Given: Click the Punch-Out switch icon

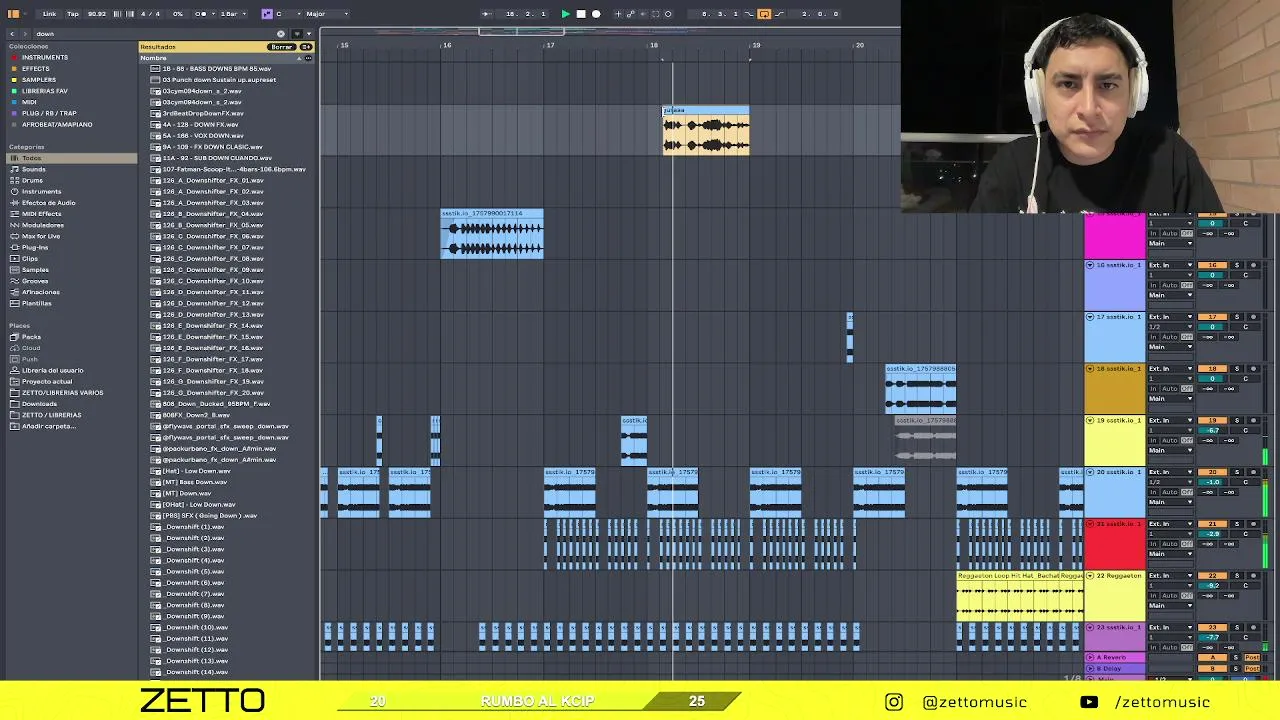Looking at the screenshot, I should [779, 14].
